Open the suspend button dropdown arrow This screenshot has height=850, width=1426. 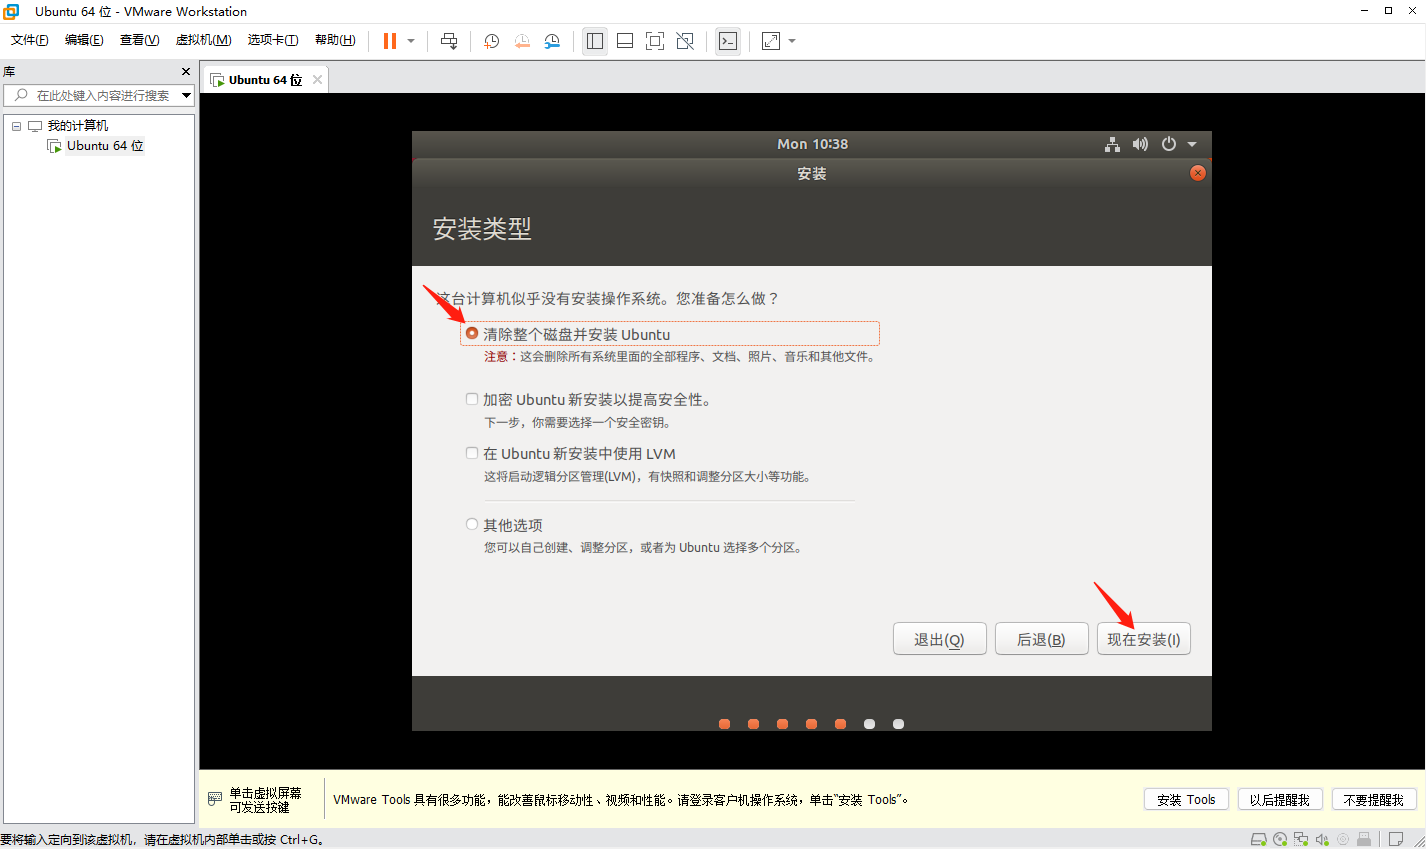tap(409, 40)
